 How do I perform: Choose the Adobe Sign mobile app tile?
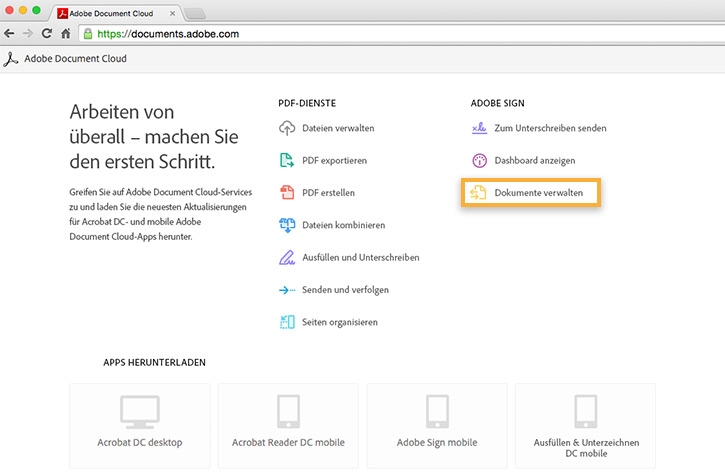click(x=437, y=426)
